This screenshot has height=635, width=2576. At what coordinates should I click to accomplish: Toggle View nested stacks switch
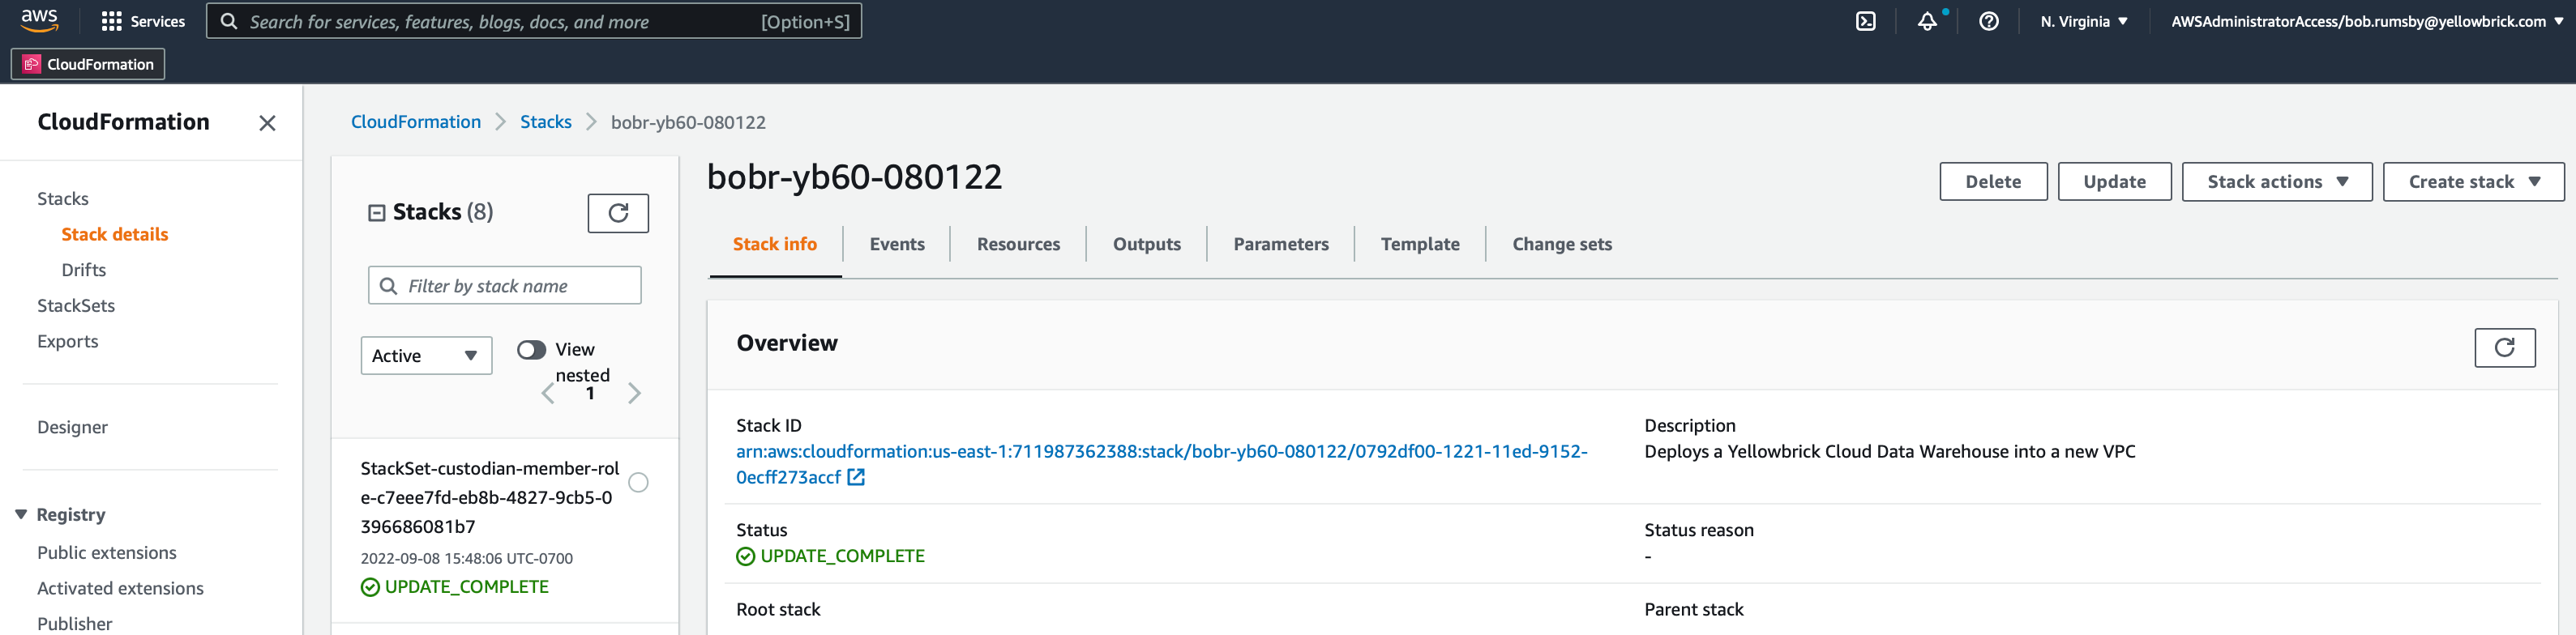point(531,349)
